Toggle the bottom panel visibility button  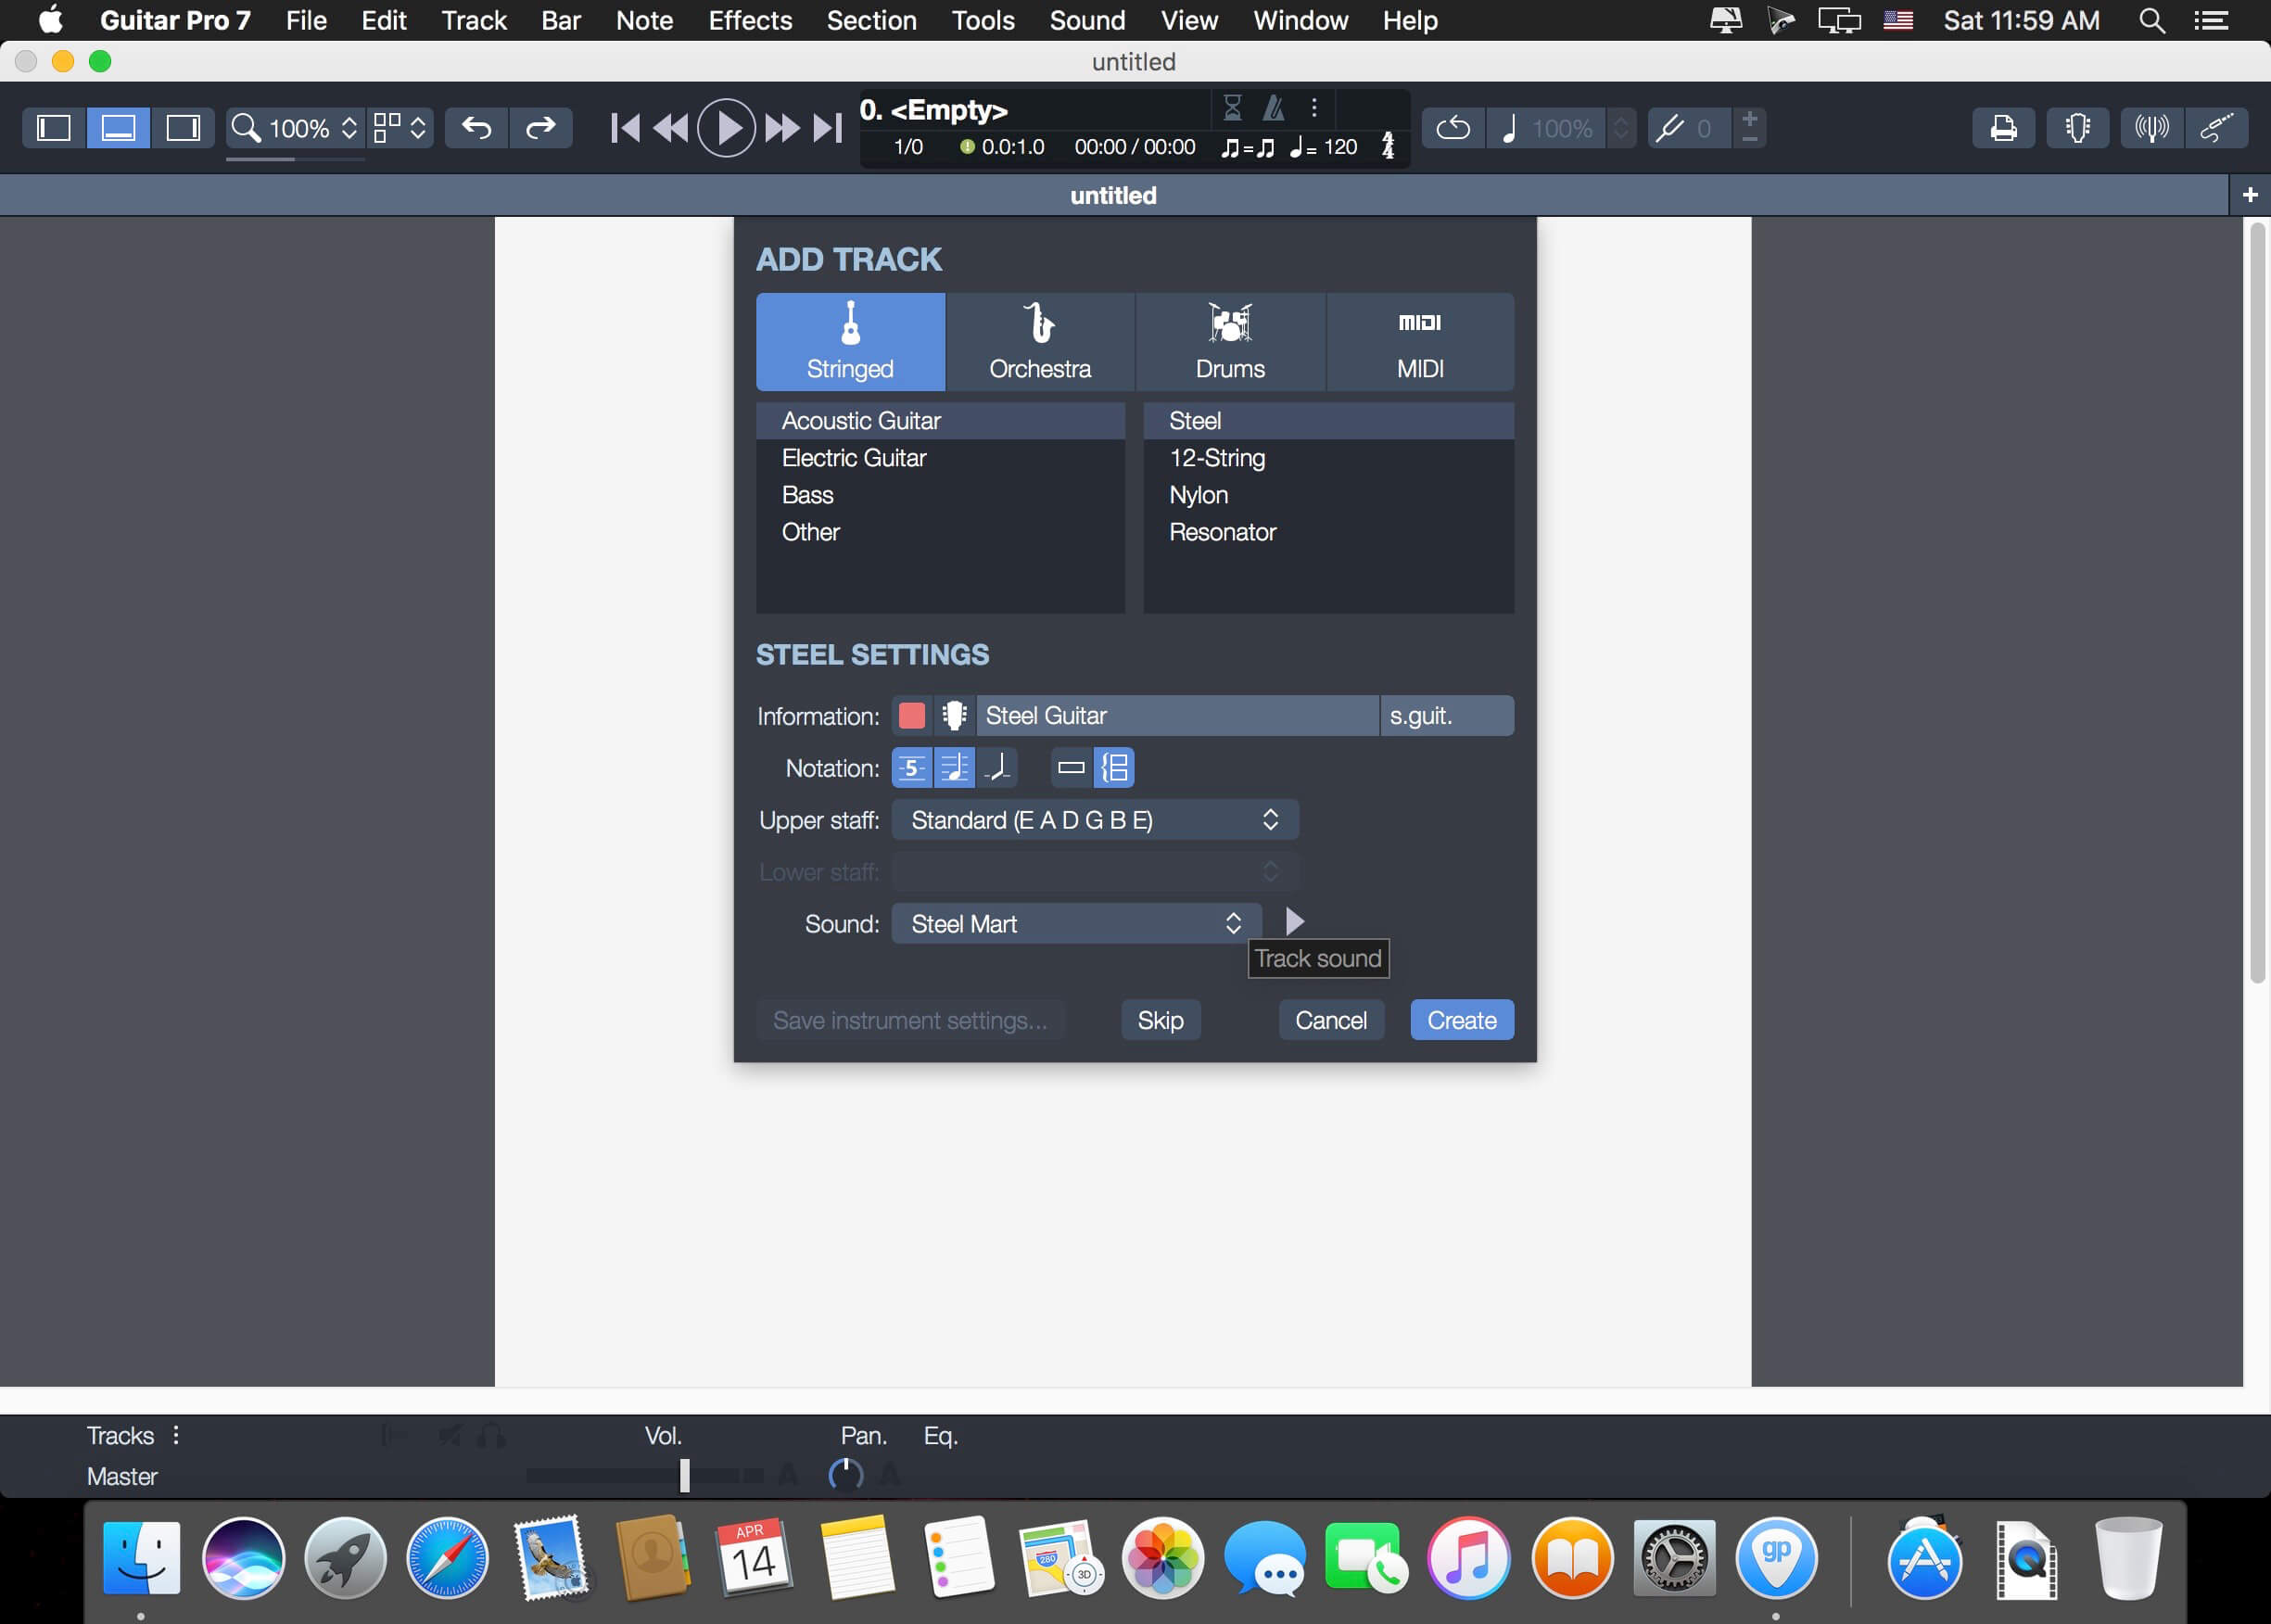(x=118, y=128)
